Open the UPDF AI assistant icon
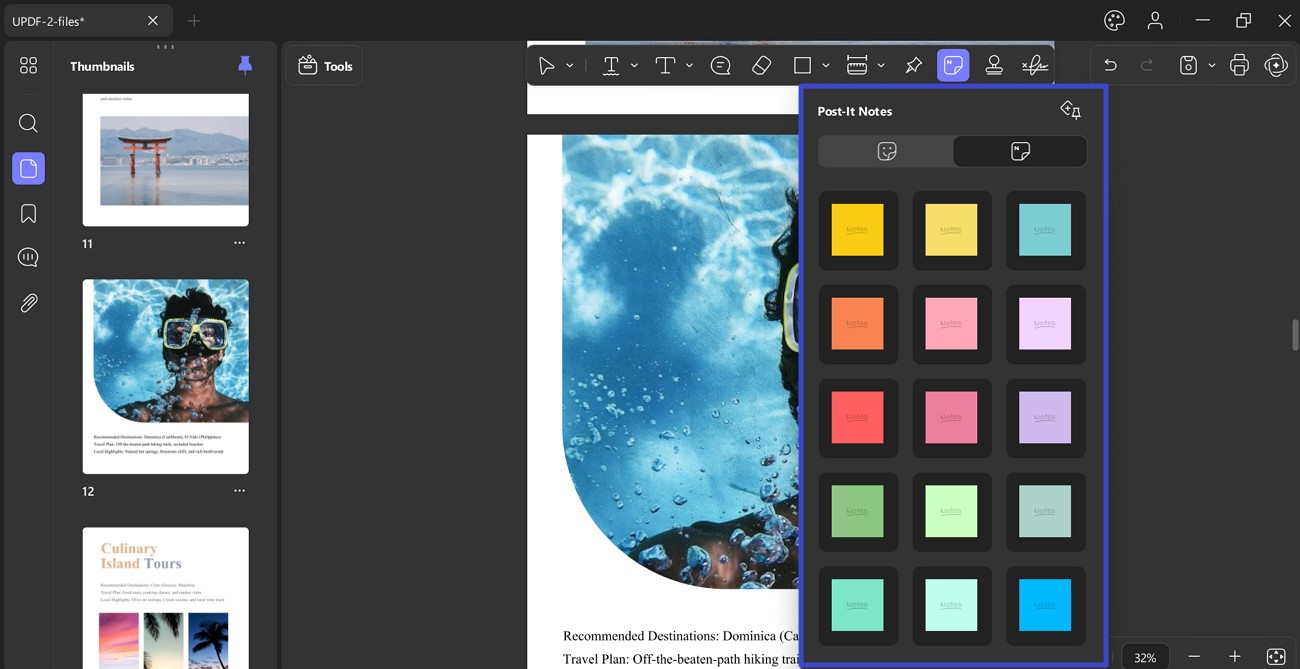1300x669 pixels. point(1276,66)
